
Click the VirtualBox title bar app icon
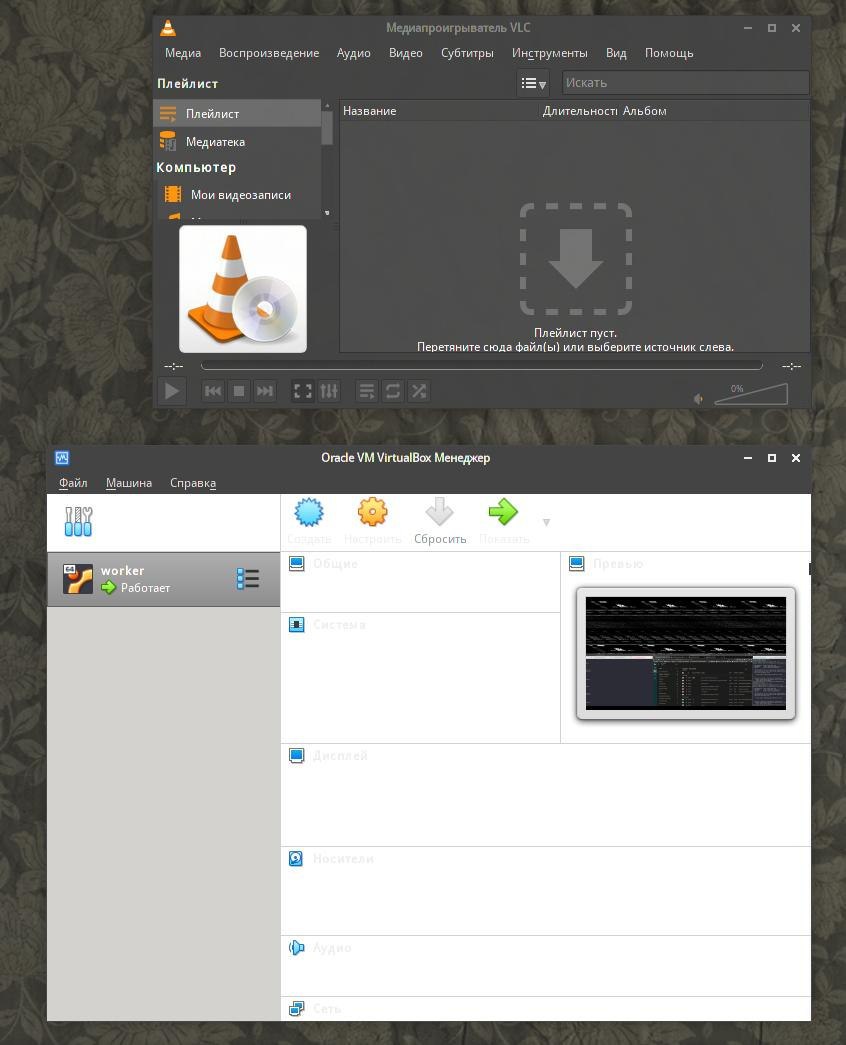pyautogui.click(x=62, y=458)
